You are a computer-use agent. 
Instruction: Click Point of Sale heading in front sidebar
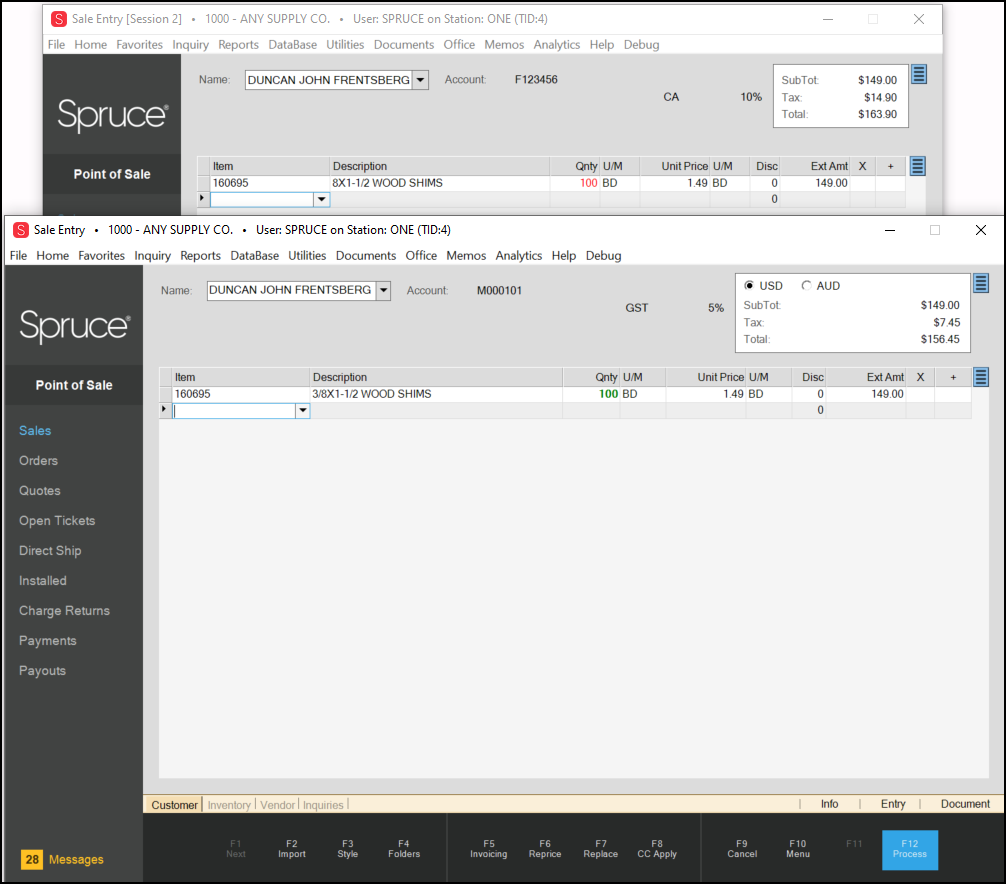[74, 385]
